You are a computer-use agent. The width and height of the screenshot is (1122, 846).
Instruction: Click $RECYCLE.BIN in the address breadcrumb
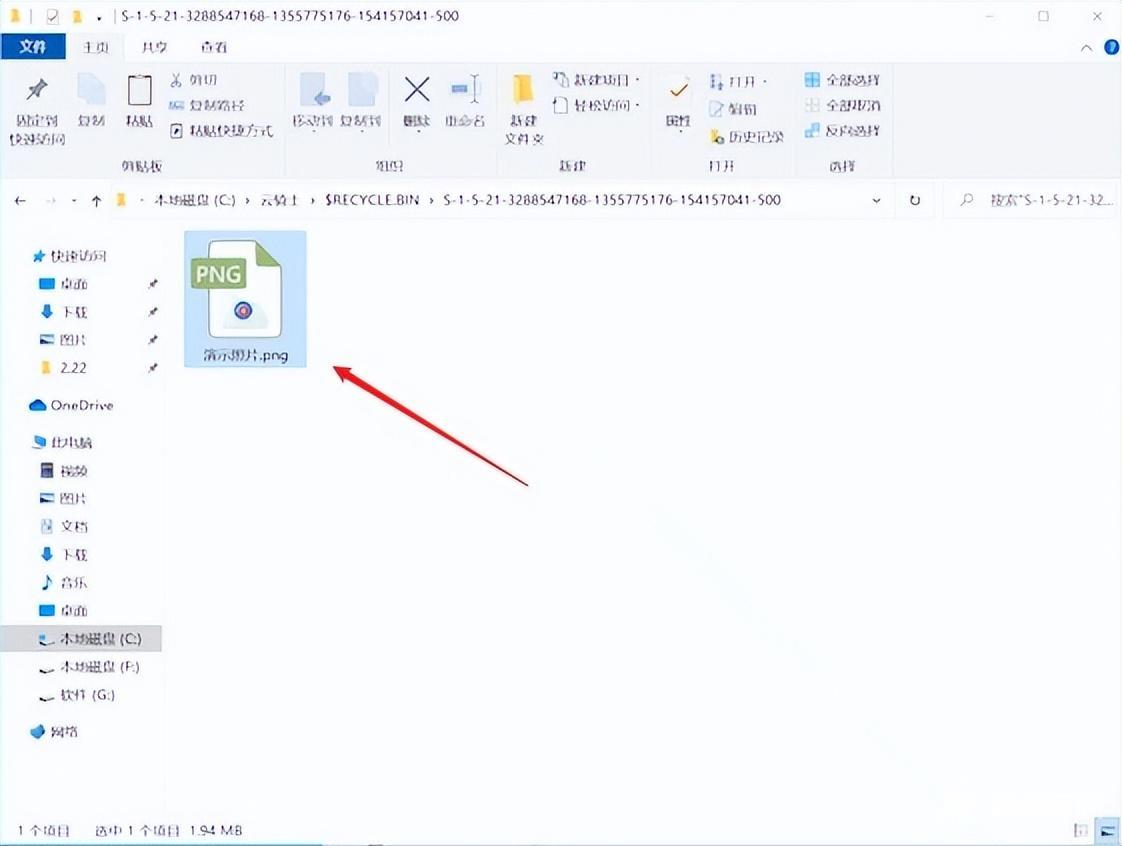(x=372, y=200)
